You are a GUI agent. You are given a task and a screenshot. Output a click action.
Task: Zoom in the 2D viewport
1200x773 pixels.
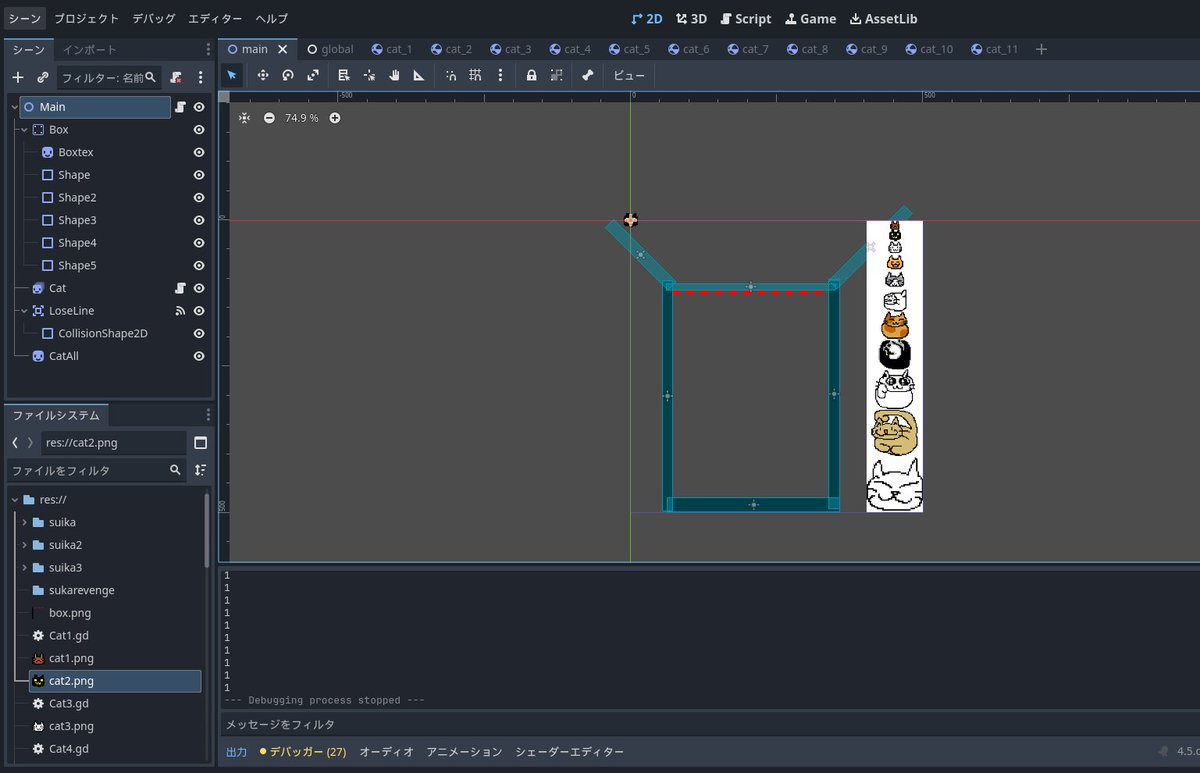335,118
